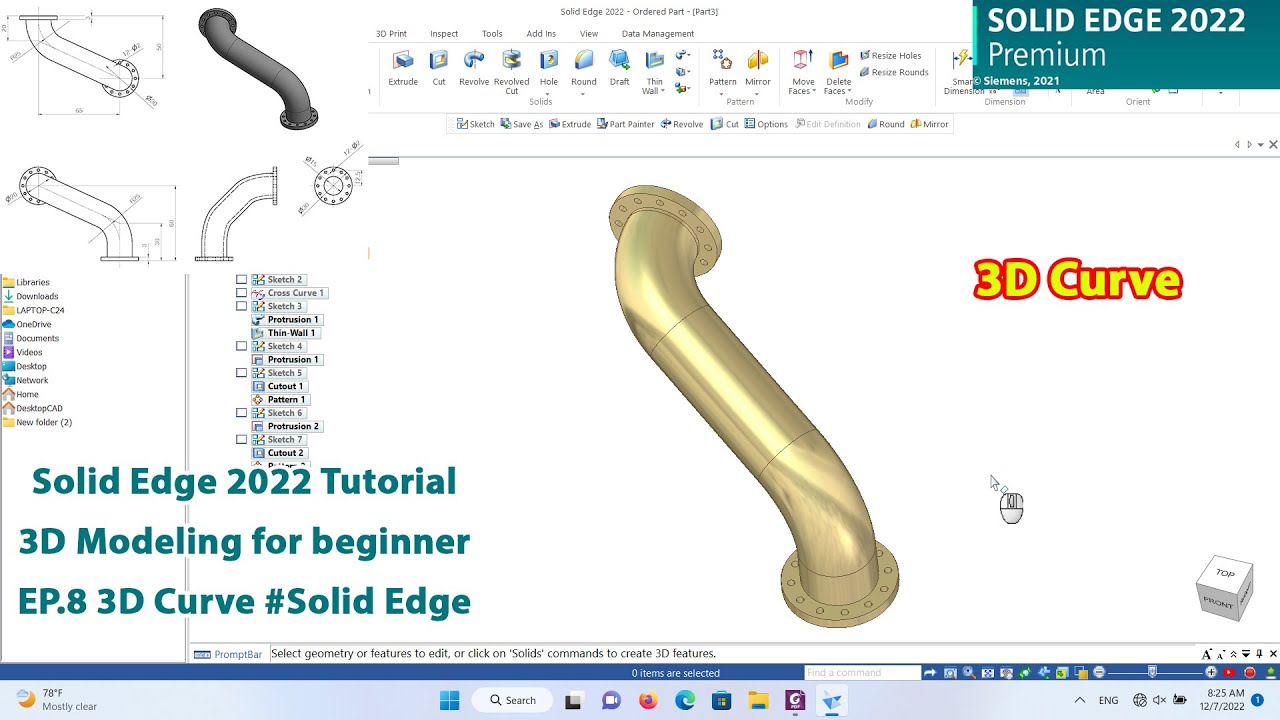Click the Zoom magnifier status bar icon
The height and width of the screenshot is (720, 1280).
[x=969, y=673]
